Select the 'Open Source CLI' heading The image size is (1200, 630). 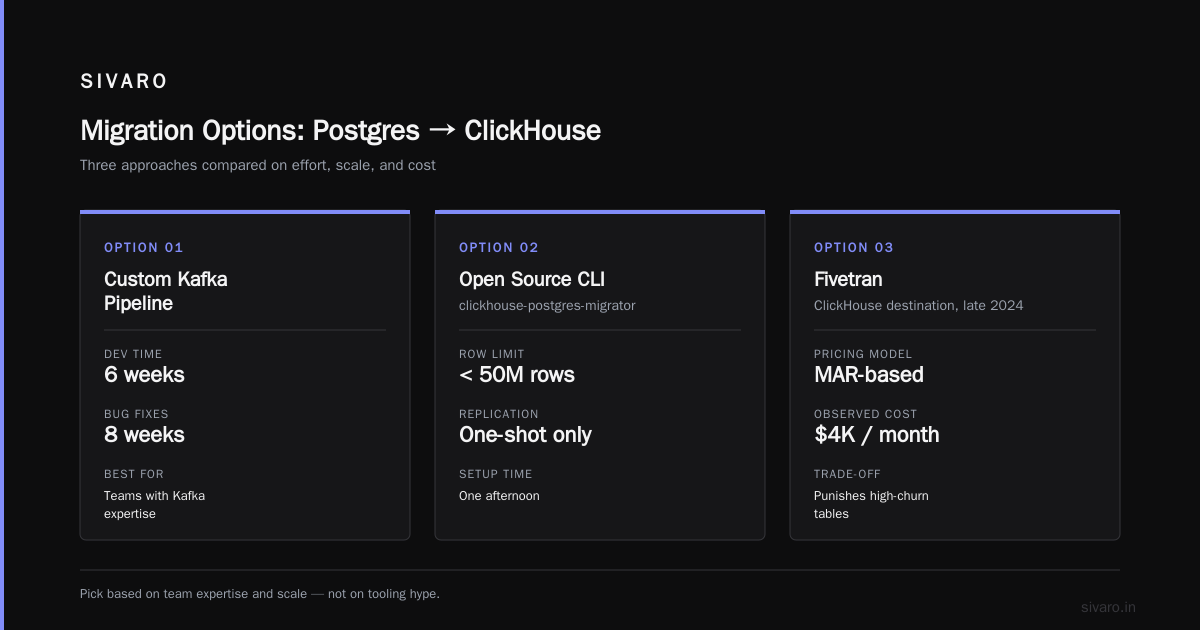532,279
